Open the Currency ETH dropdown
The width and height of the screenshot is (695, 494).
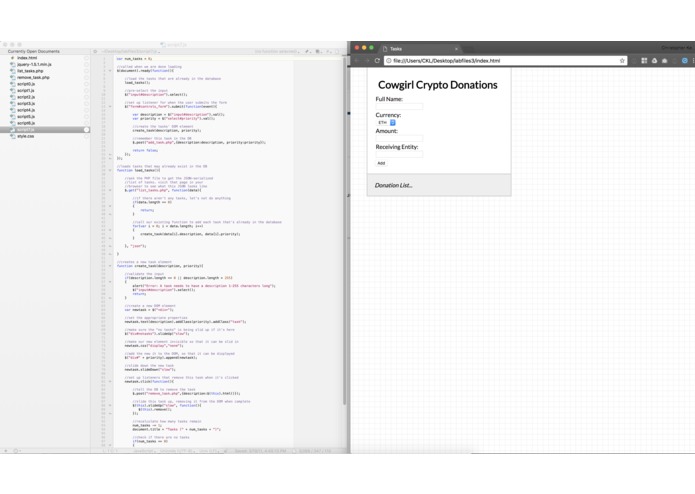coord(386,123)
